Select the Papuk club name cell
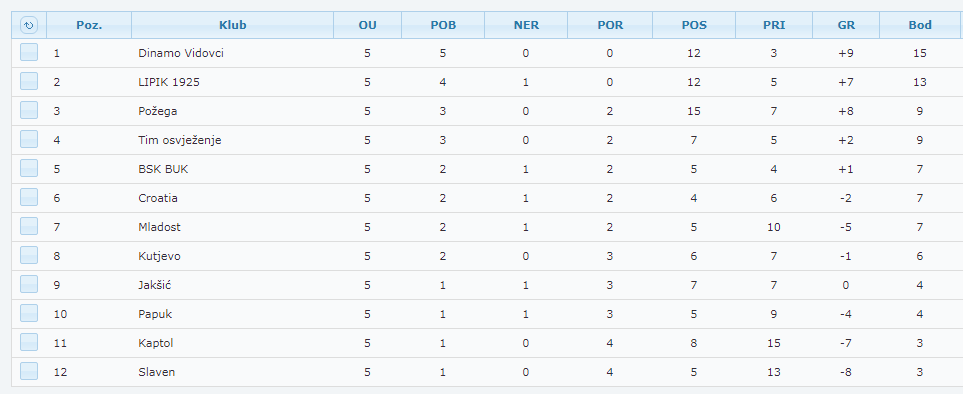 pyautogui.click(x=155, y=314)
